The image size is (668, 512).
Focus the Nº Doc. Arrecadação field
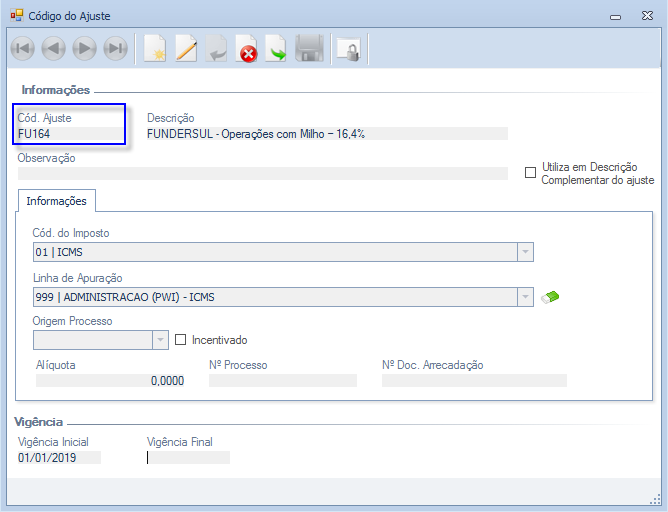[x=474, y=380]
